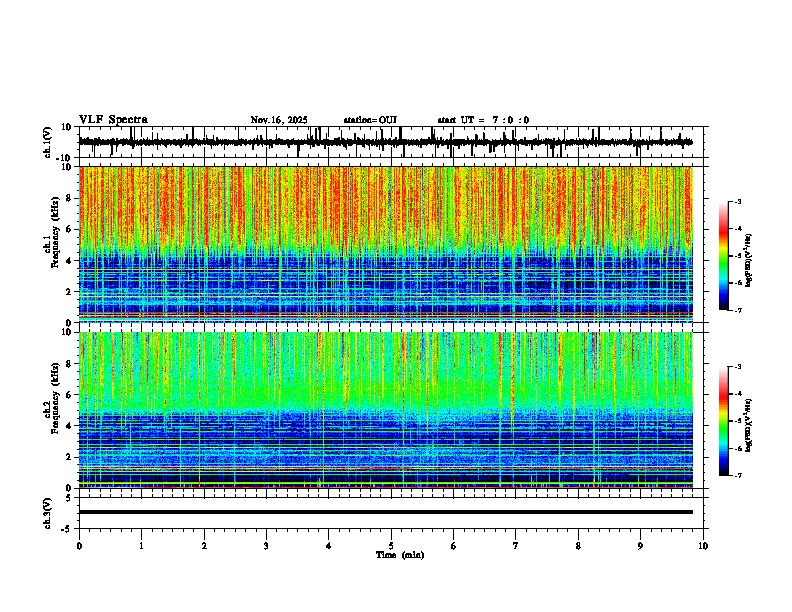Click the "3" tick on the time axis
The width and height of the screenshot is (792, 612).
tap(266, 546)
